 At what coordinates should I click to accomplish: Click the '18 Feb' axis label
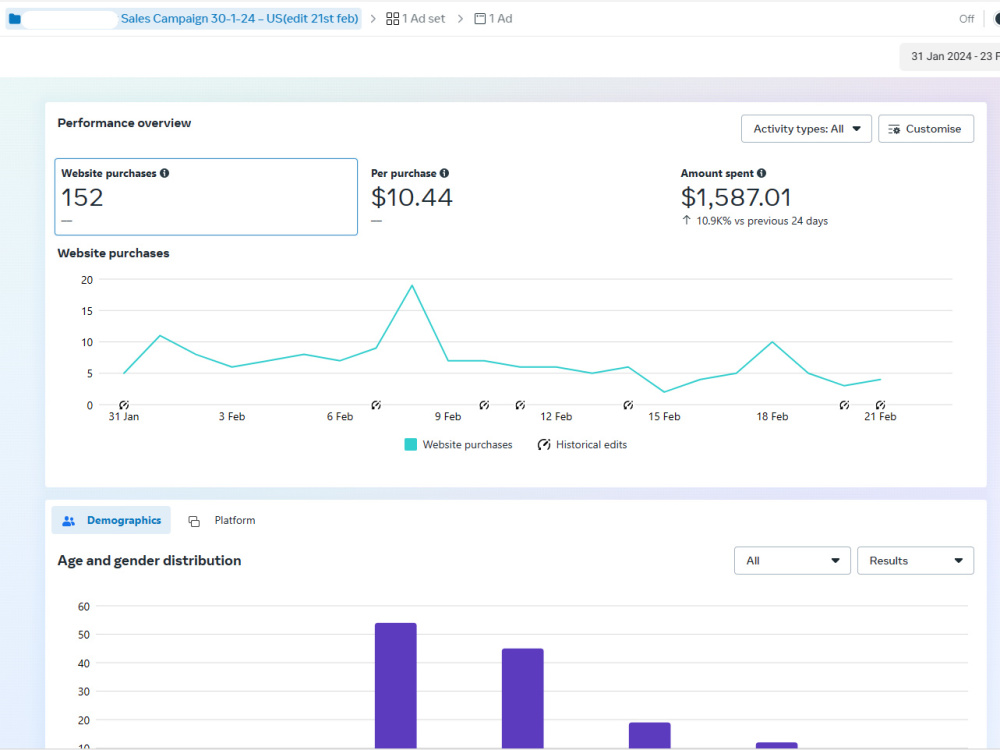pyautogui.click(x=772, y=416)
